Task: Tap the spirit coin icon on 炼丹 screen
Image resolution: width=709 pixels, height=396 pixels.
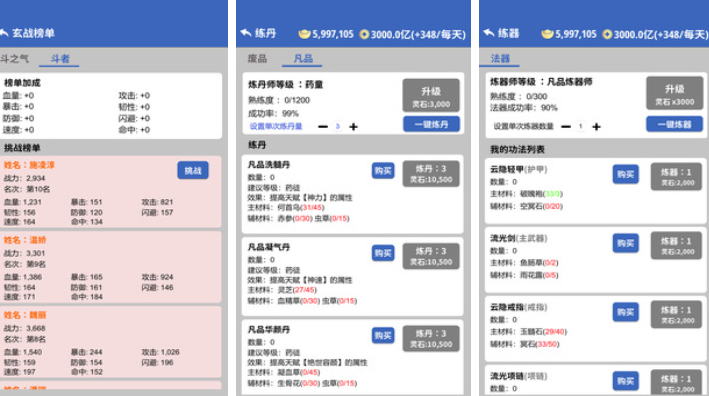Action: [364, 34]
